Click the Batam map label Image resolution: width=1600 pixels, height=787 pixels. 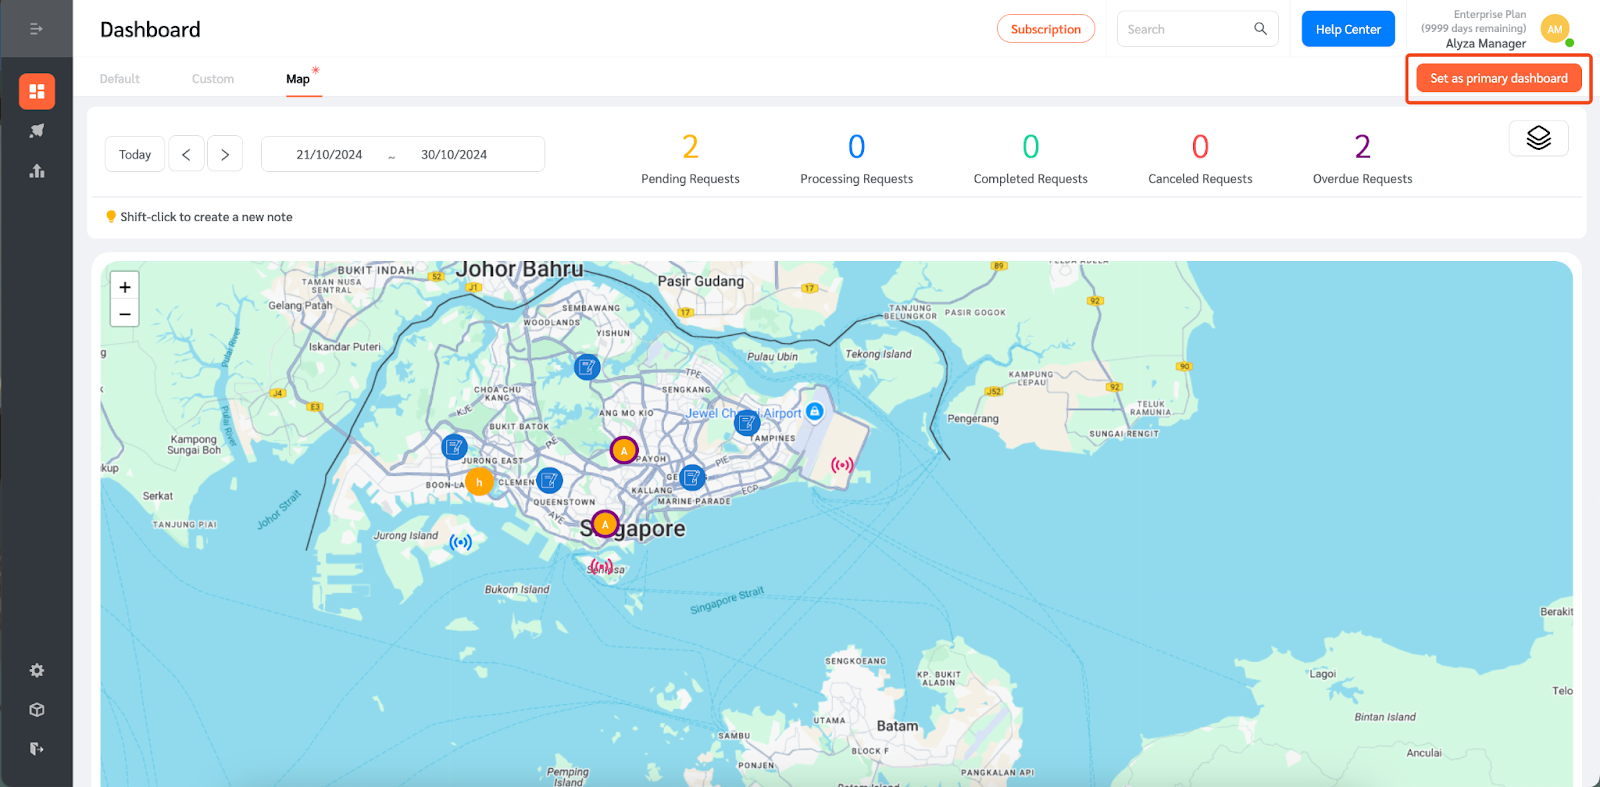click(897, 726)
